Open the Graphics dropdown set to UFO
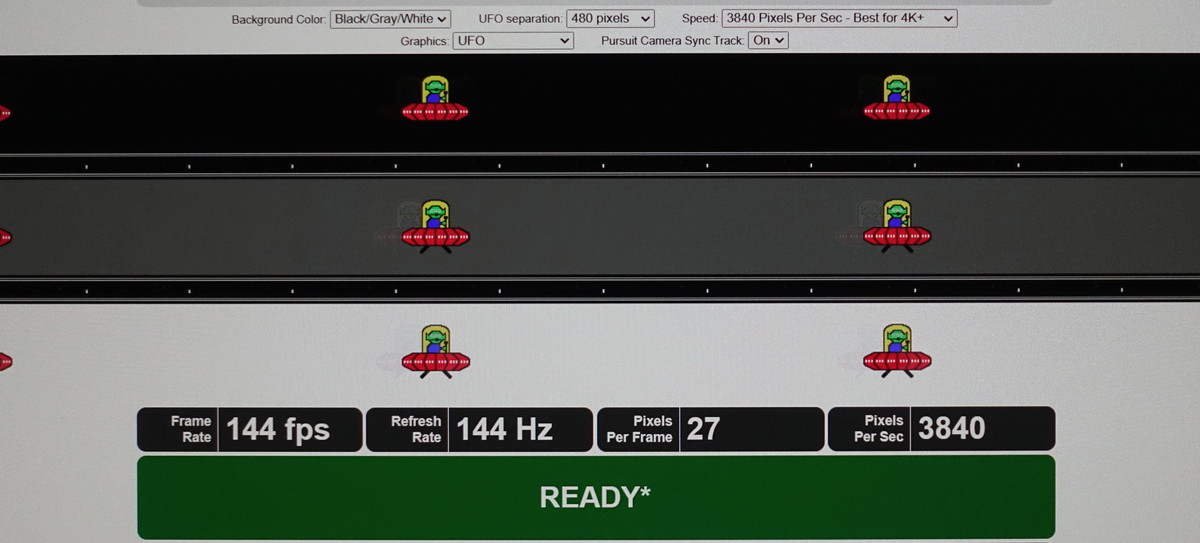The width and height of the screenshot is (1200, 543). click(x=513, y=41)
